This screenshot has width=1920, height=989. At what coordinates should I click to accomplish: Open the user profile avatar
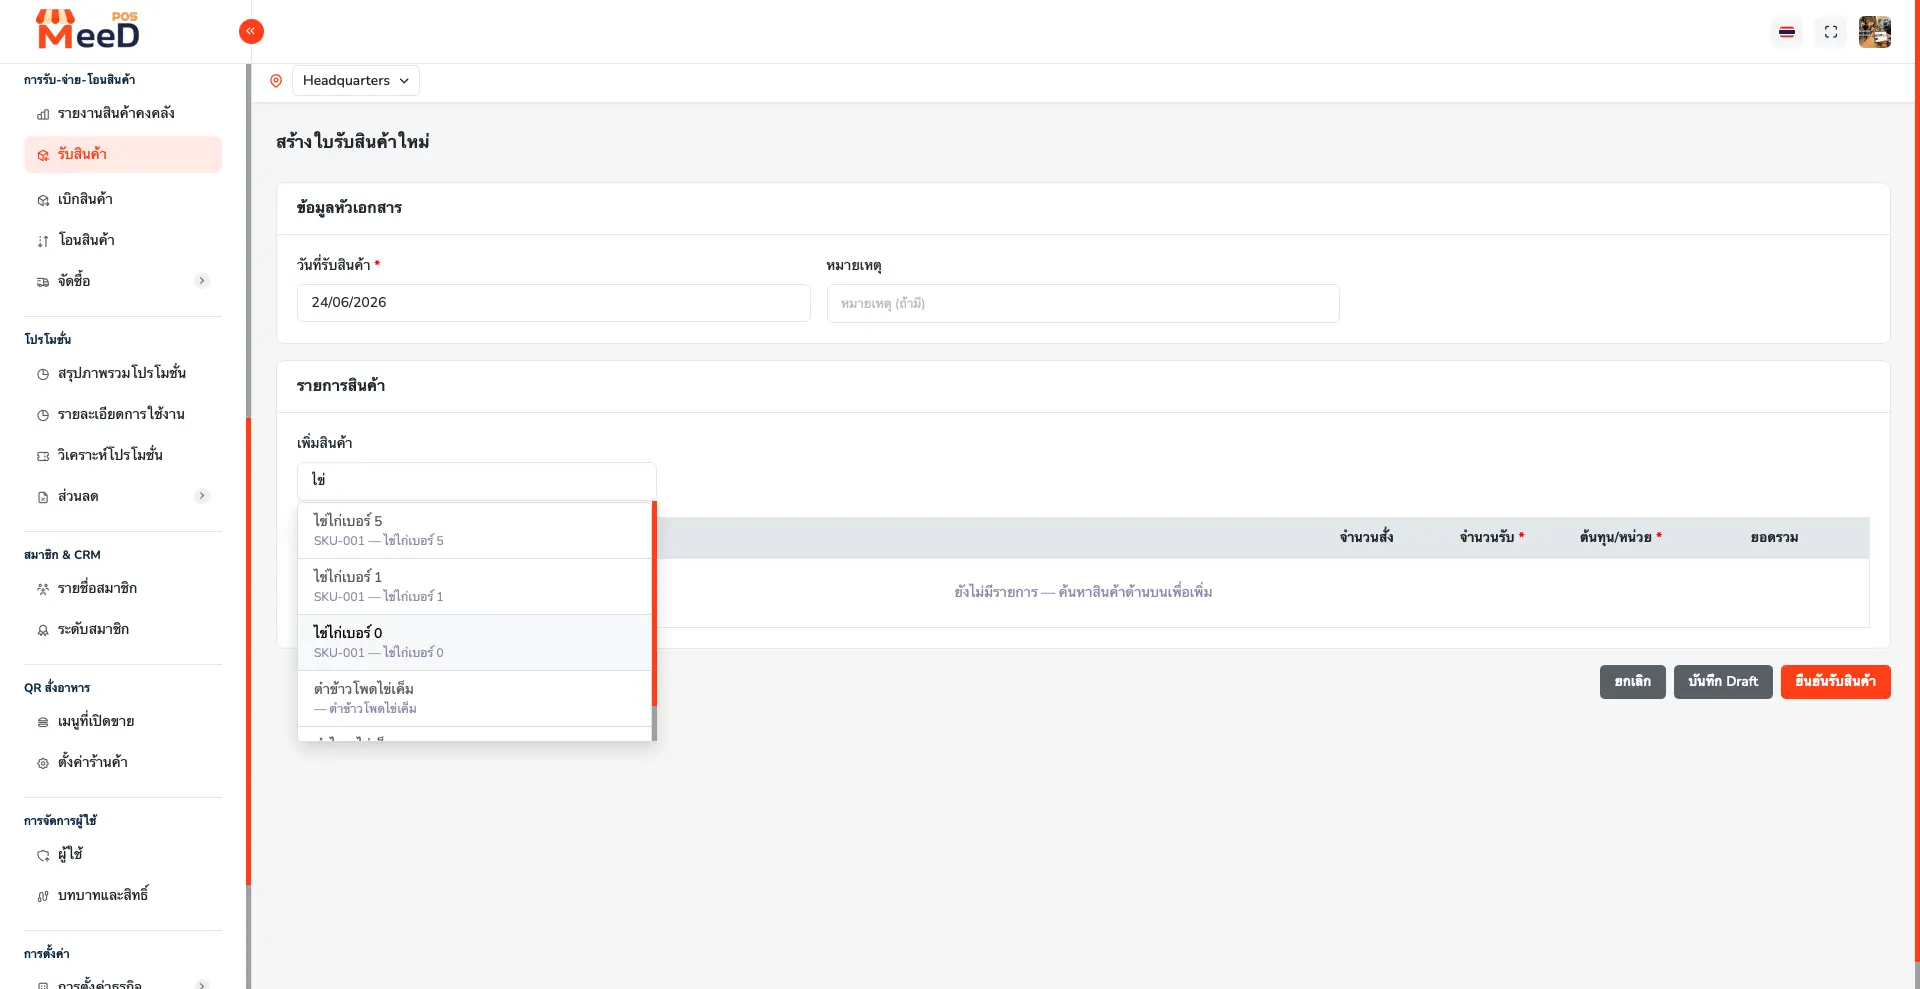pyautogui.click(x=1875, y=32)
